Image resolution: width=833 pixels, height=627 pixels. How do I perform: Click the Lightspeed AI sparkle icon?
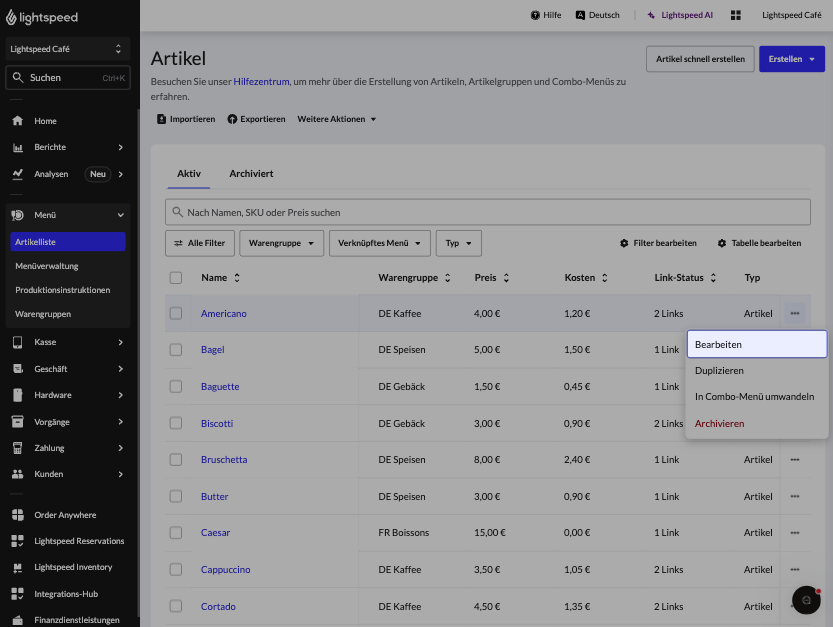point(651,15)
